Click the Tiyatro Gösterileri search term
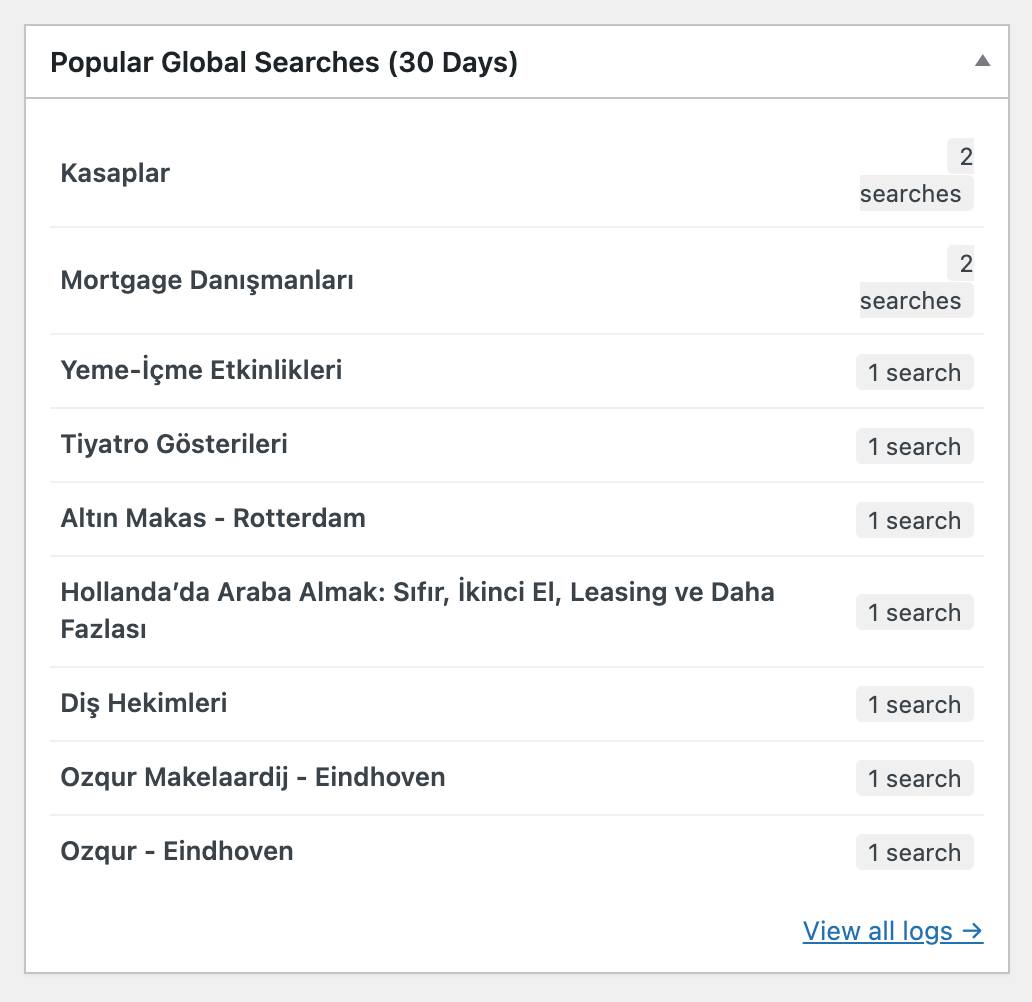Viewport: 1032px width, 1002px height. [174, 444]
